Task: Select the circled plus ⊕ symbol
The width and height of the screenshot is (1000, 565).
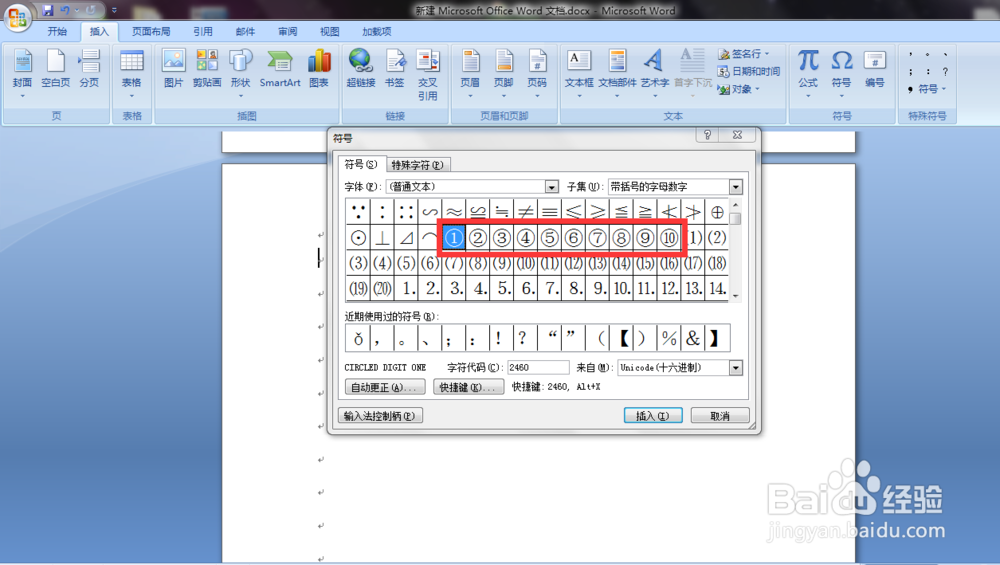Action: click(717, 211)
